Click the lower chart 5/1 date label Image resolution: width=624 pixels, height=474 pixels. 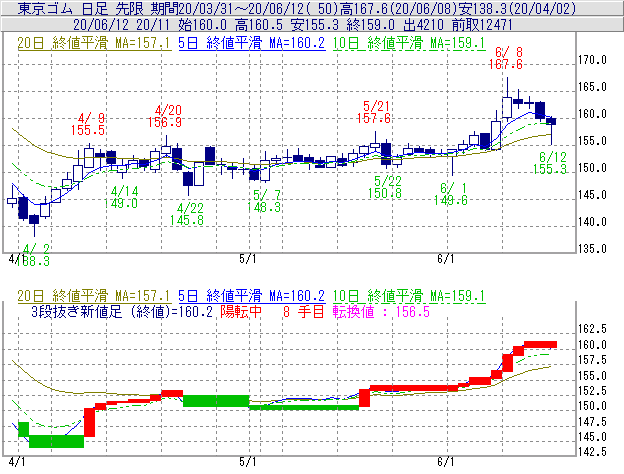coord(248,462)
